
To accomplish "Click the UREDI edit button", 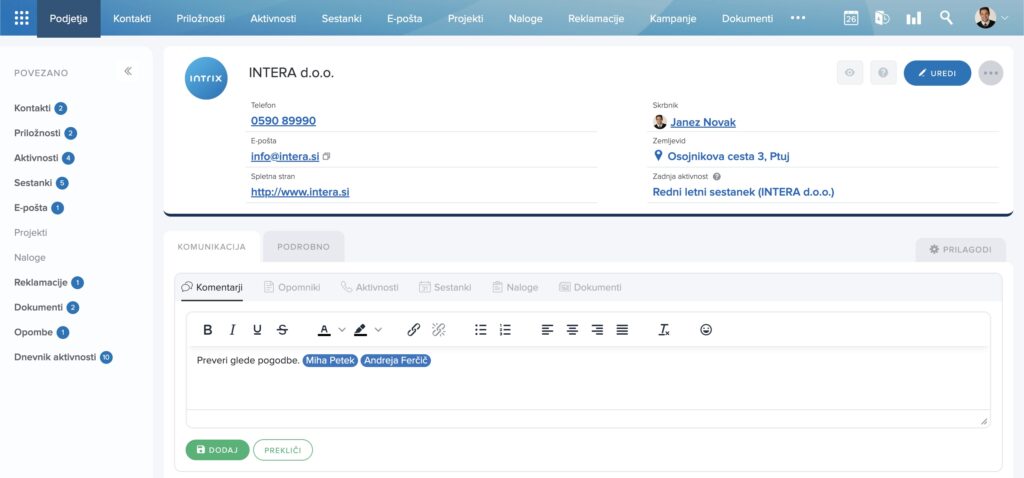I will pyautogui.click(x=937, y=73).
